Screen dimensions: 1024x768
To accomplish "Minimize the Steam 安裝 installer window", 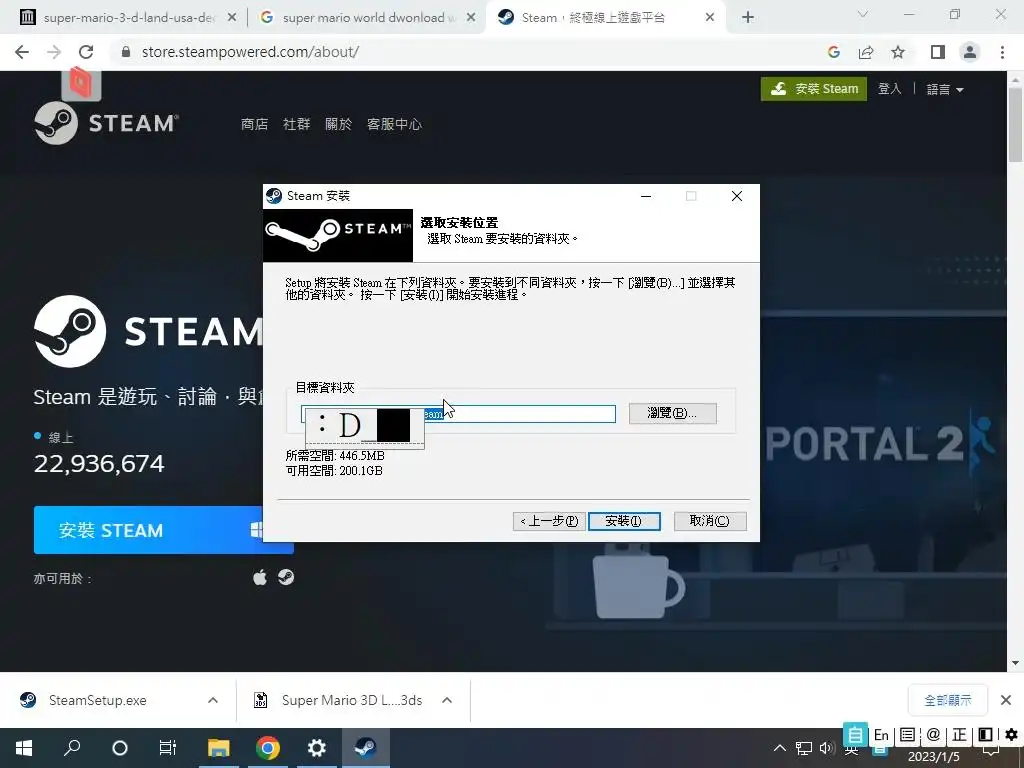I will point(646,196).
